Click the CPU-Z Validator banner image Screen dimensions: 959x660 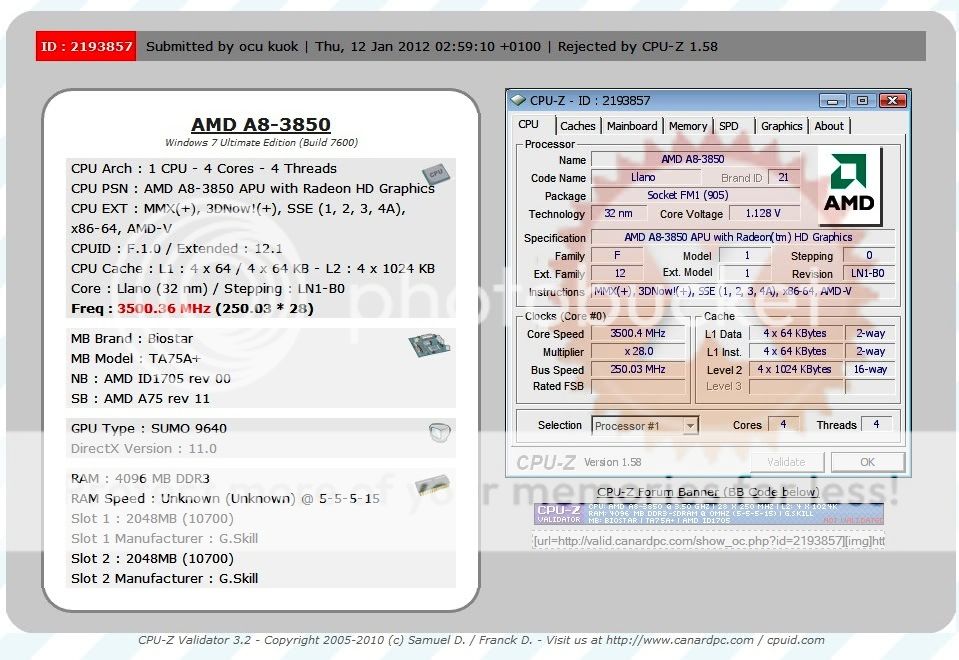pyautogui.click(x=709, y=514)
